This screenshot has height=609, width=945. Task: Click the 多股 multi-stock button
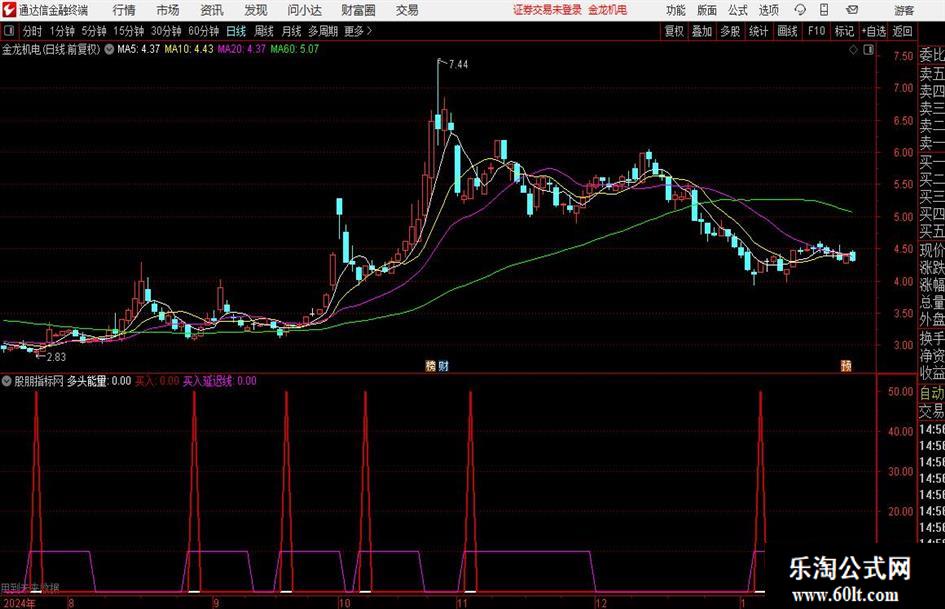click(x=730, y=31)
